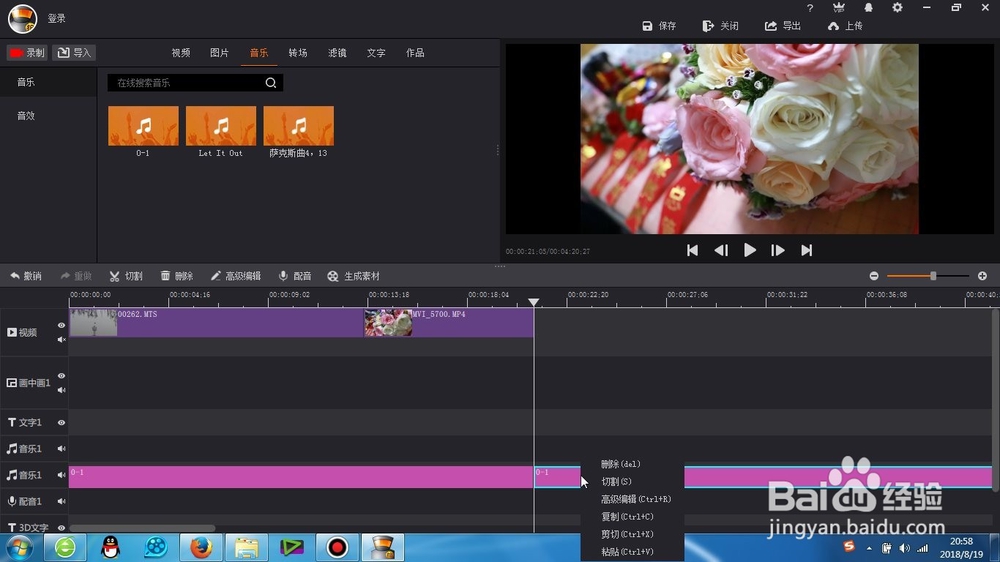Click the VIP crown icon
Viewport: 1000px width, 562px height.
[x=839, y=8]
